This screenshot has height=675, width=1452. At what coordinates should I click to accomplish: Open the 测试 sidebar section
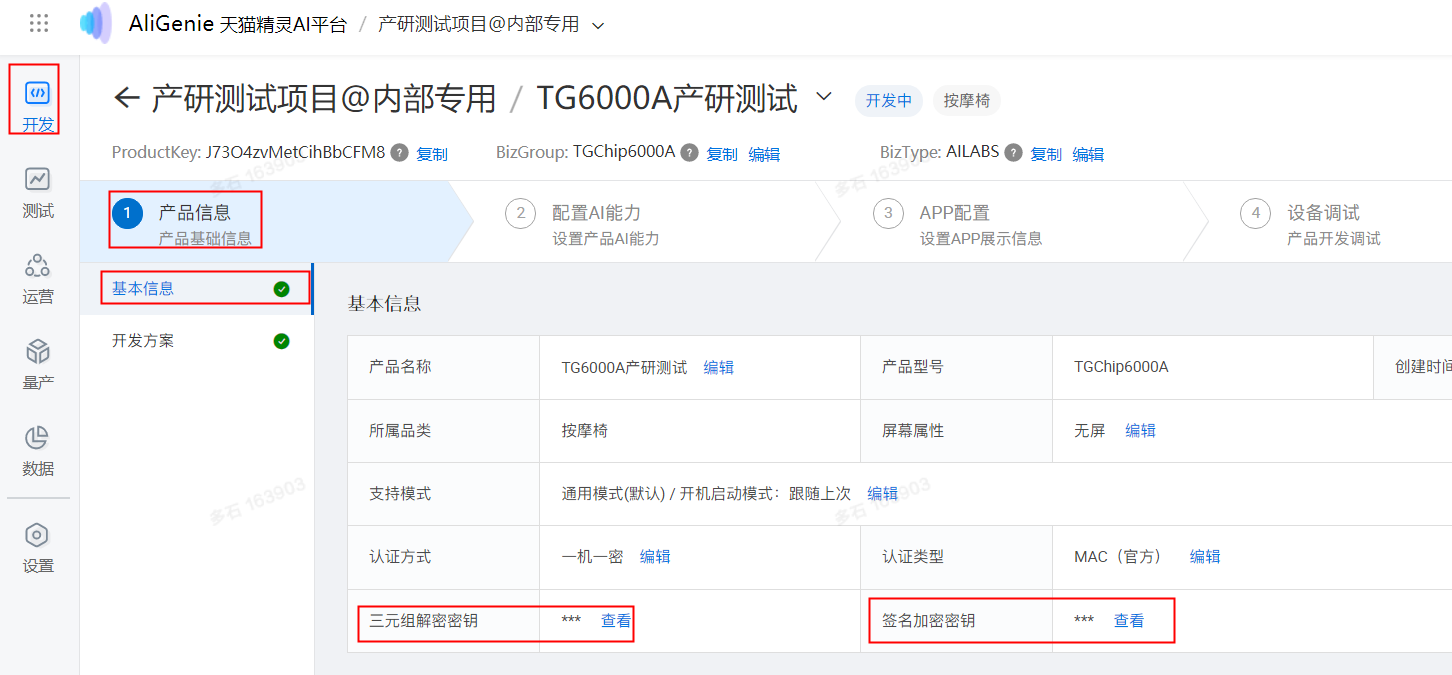[38, 193]
